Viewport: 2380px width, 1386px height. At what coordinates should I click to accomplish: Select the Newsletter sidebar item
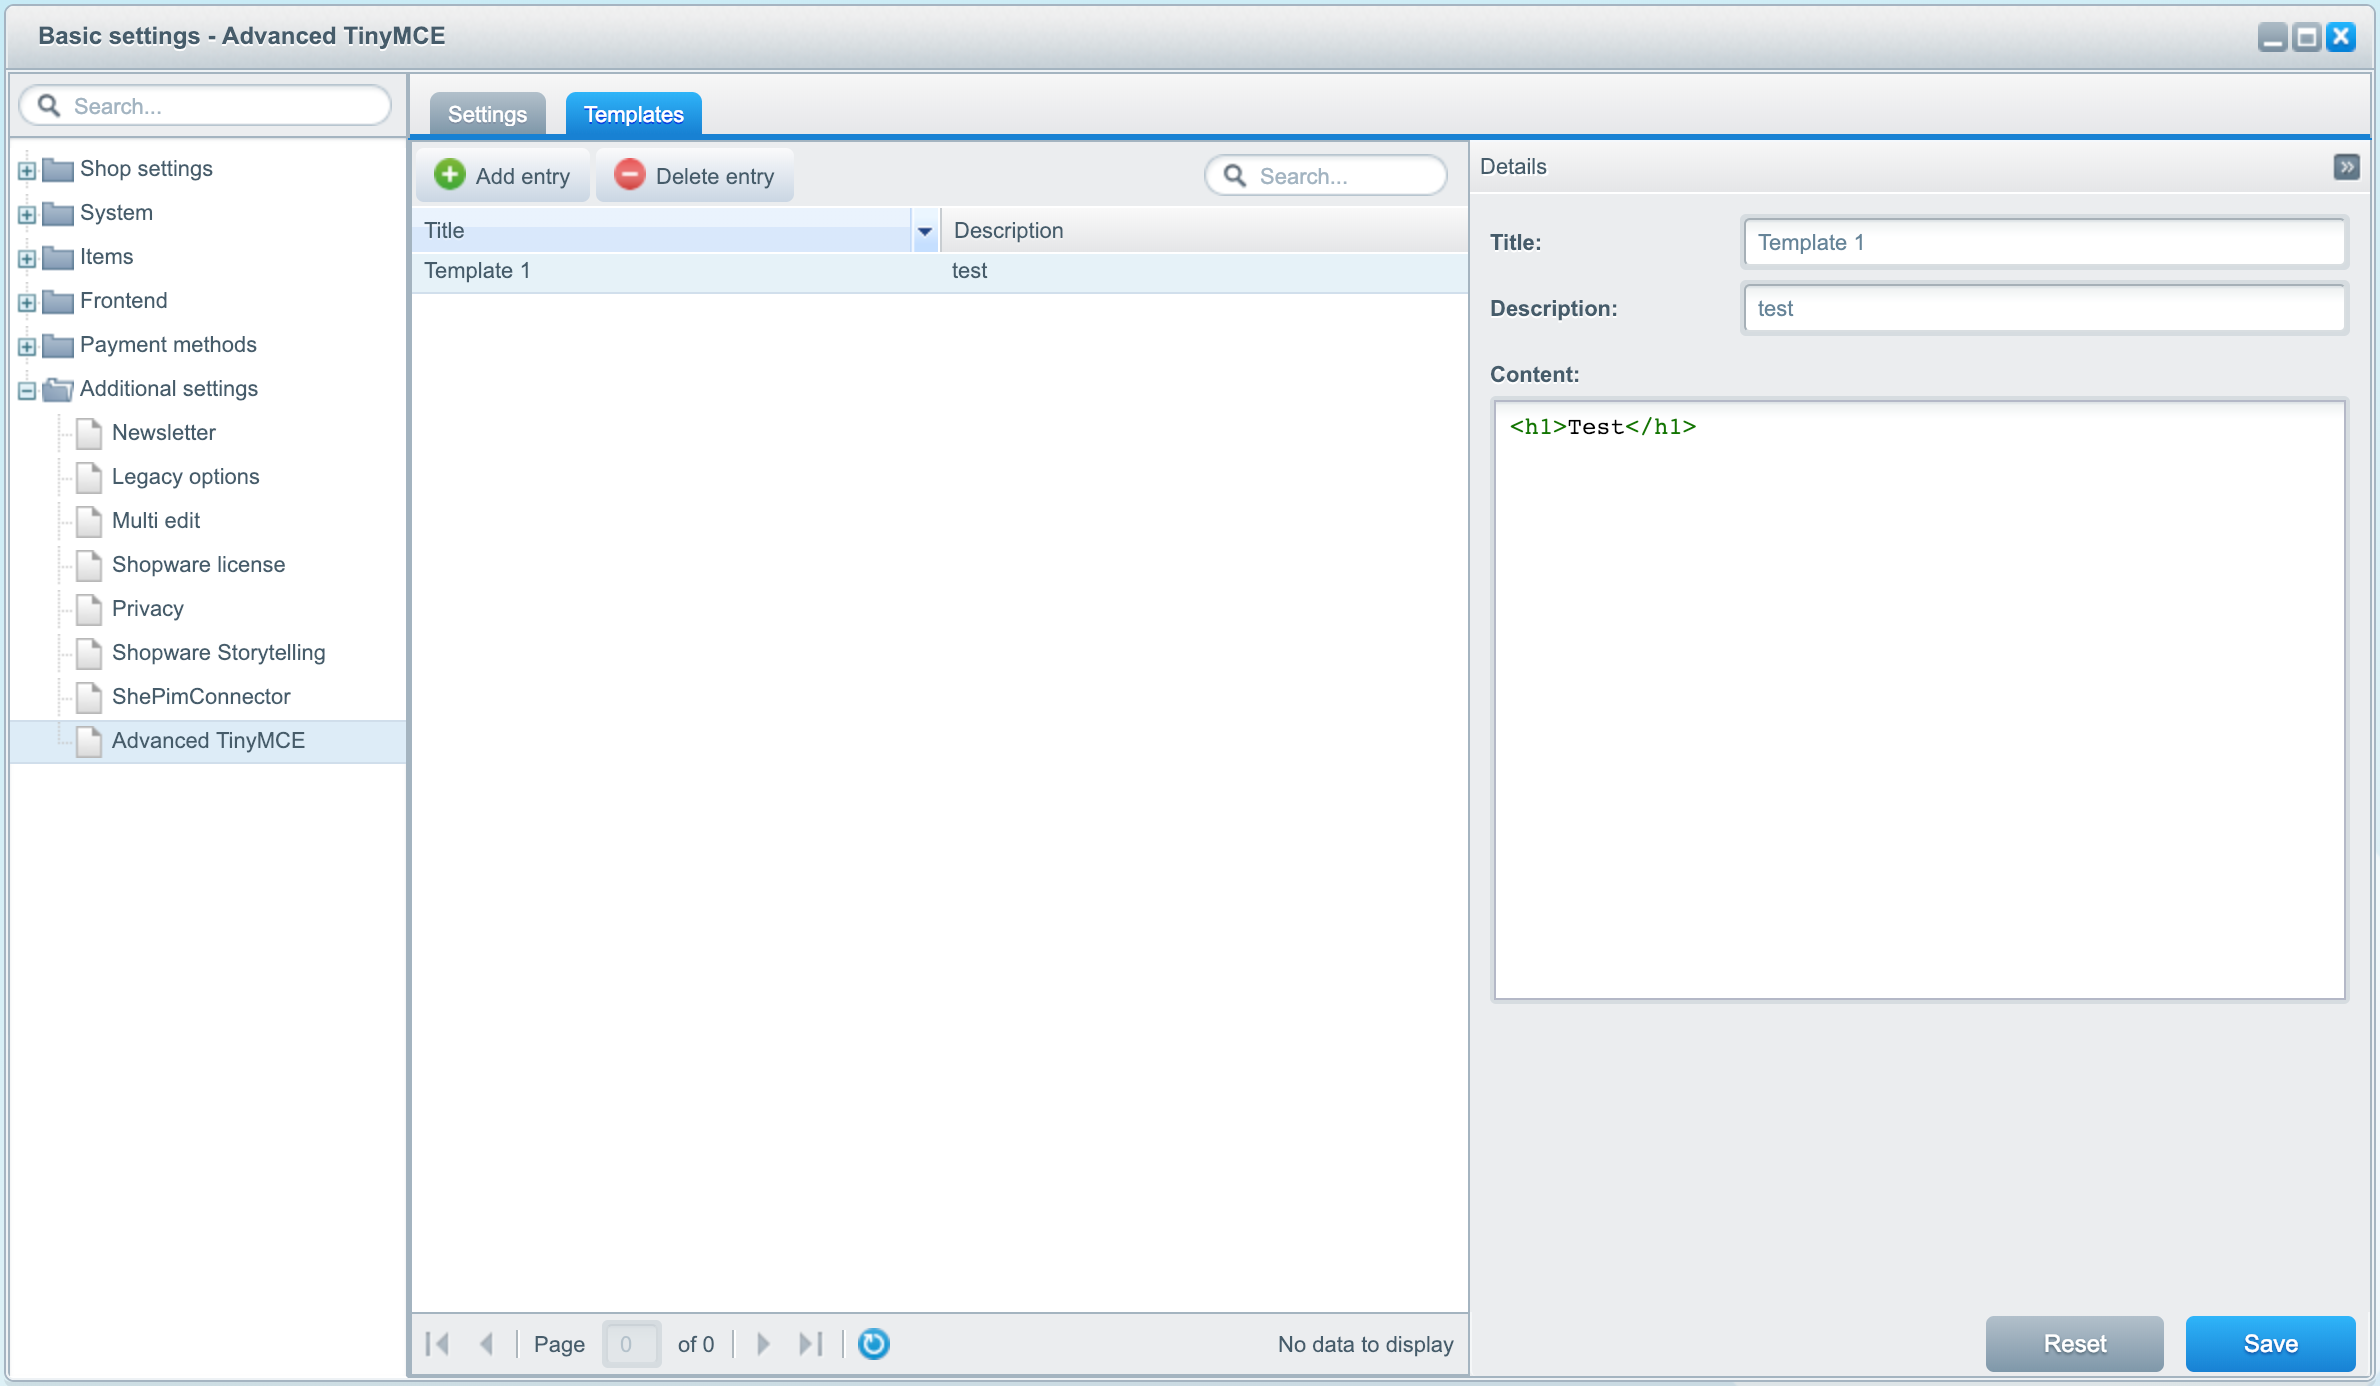162,431
